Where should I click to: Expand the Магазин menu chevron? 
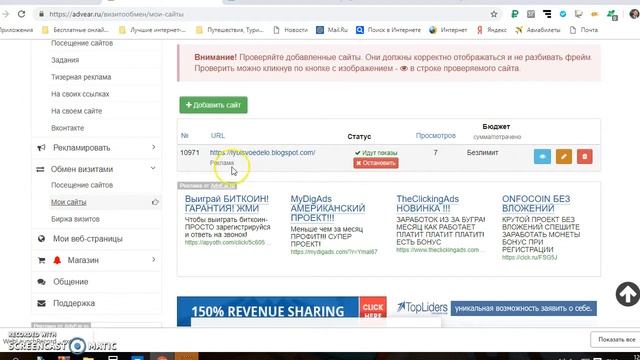point(153,260)
